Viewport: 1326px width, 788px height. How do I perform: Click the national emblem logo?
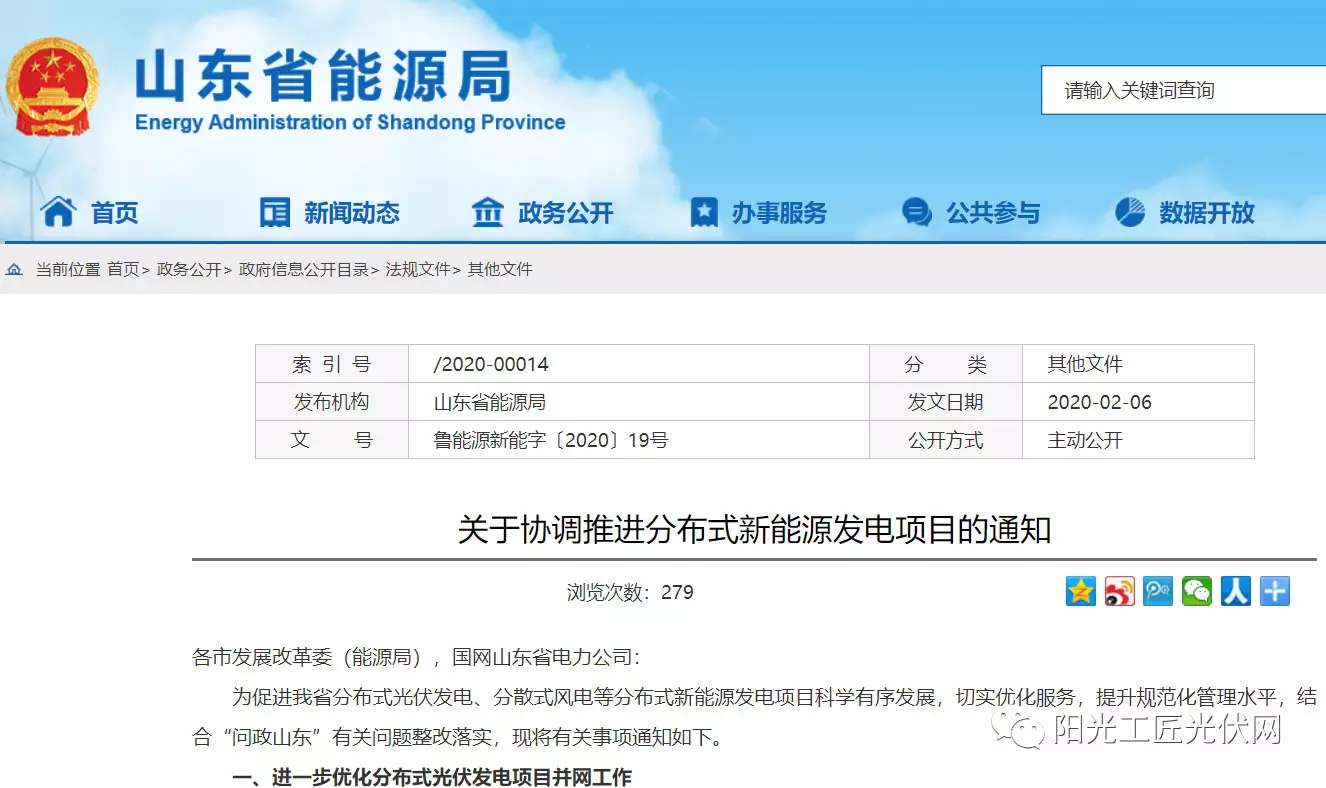[52, 88]
